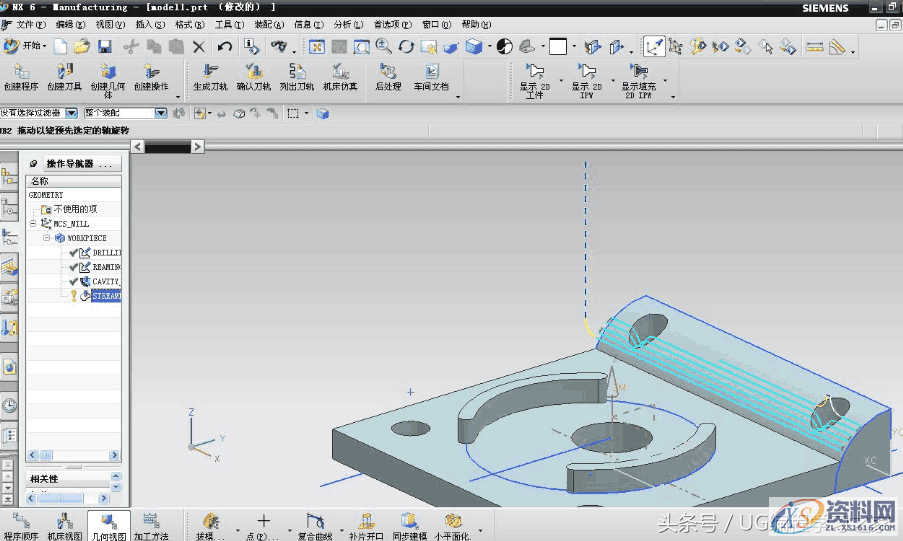Collapse the WORKPIECE tree node

click(x=47, y=239)
